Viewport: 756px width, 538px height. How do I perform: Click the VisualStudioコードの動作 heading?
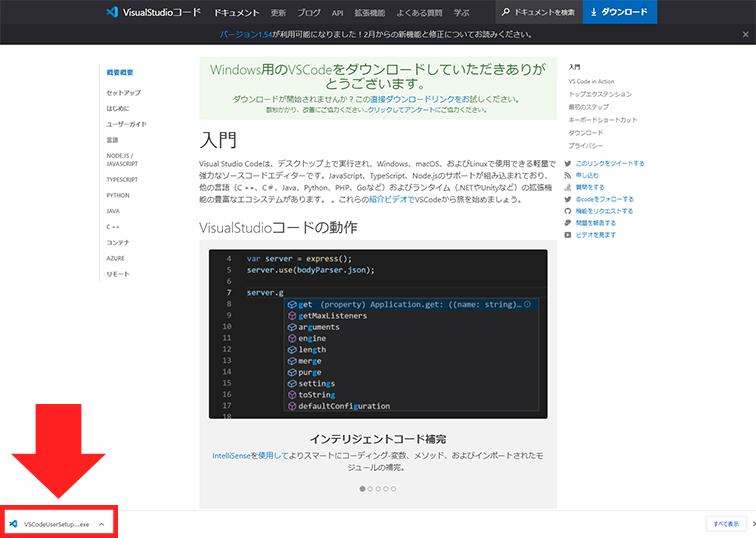click(278, 228)
